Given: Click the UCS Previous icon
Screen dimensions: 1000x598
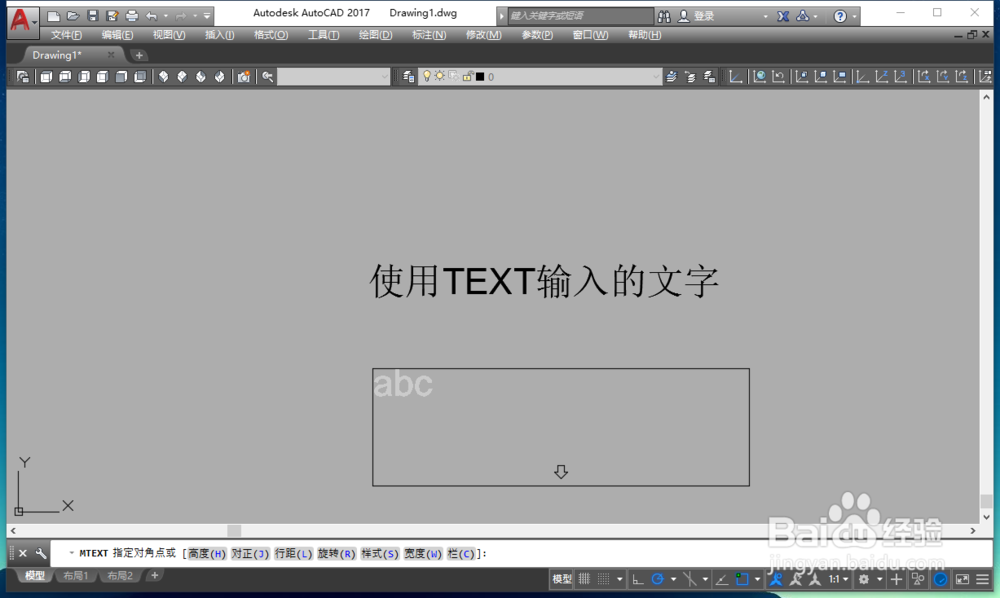Looking at the screenshot, I should click(778, 77).
